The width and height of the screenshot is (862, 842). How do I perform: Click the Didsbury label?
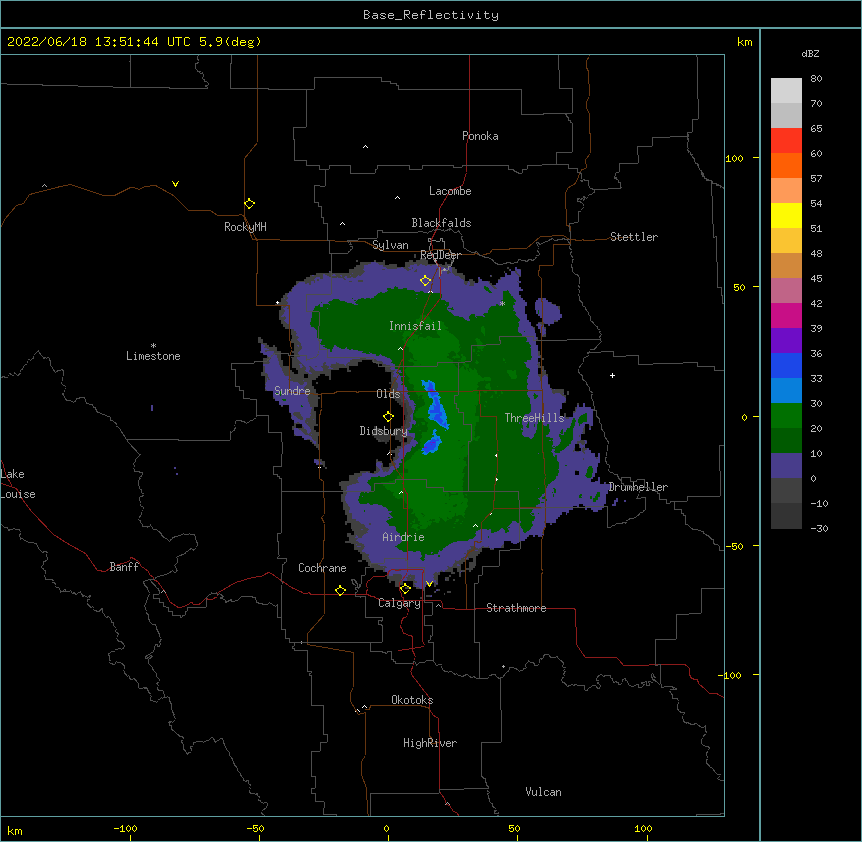383,431
